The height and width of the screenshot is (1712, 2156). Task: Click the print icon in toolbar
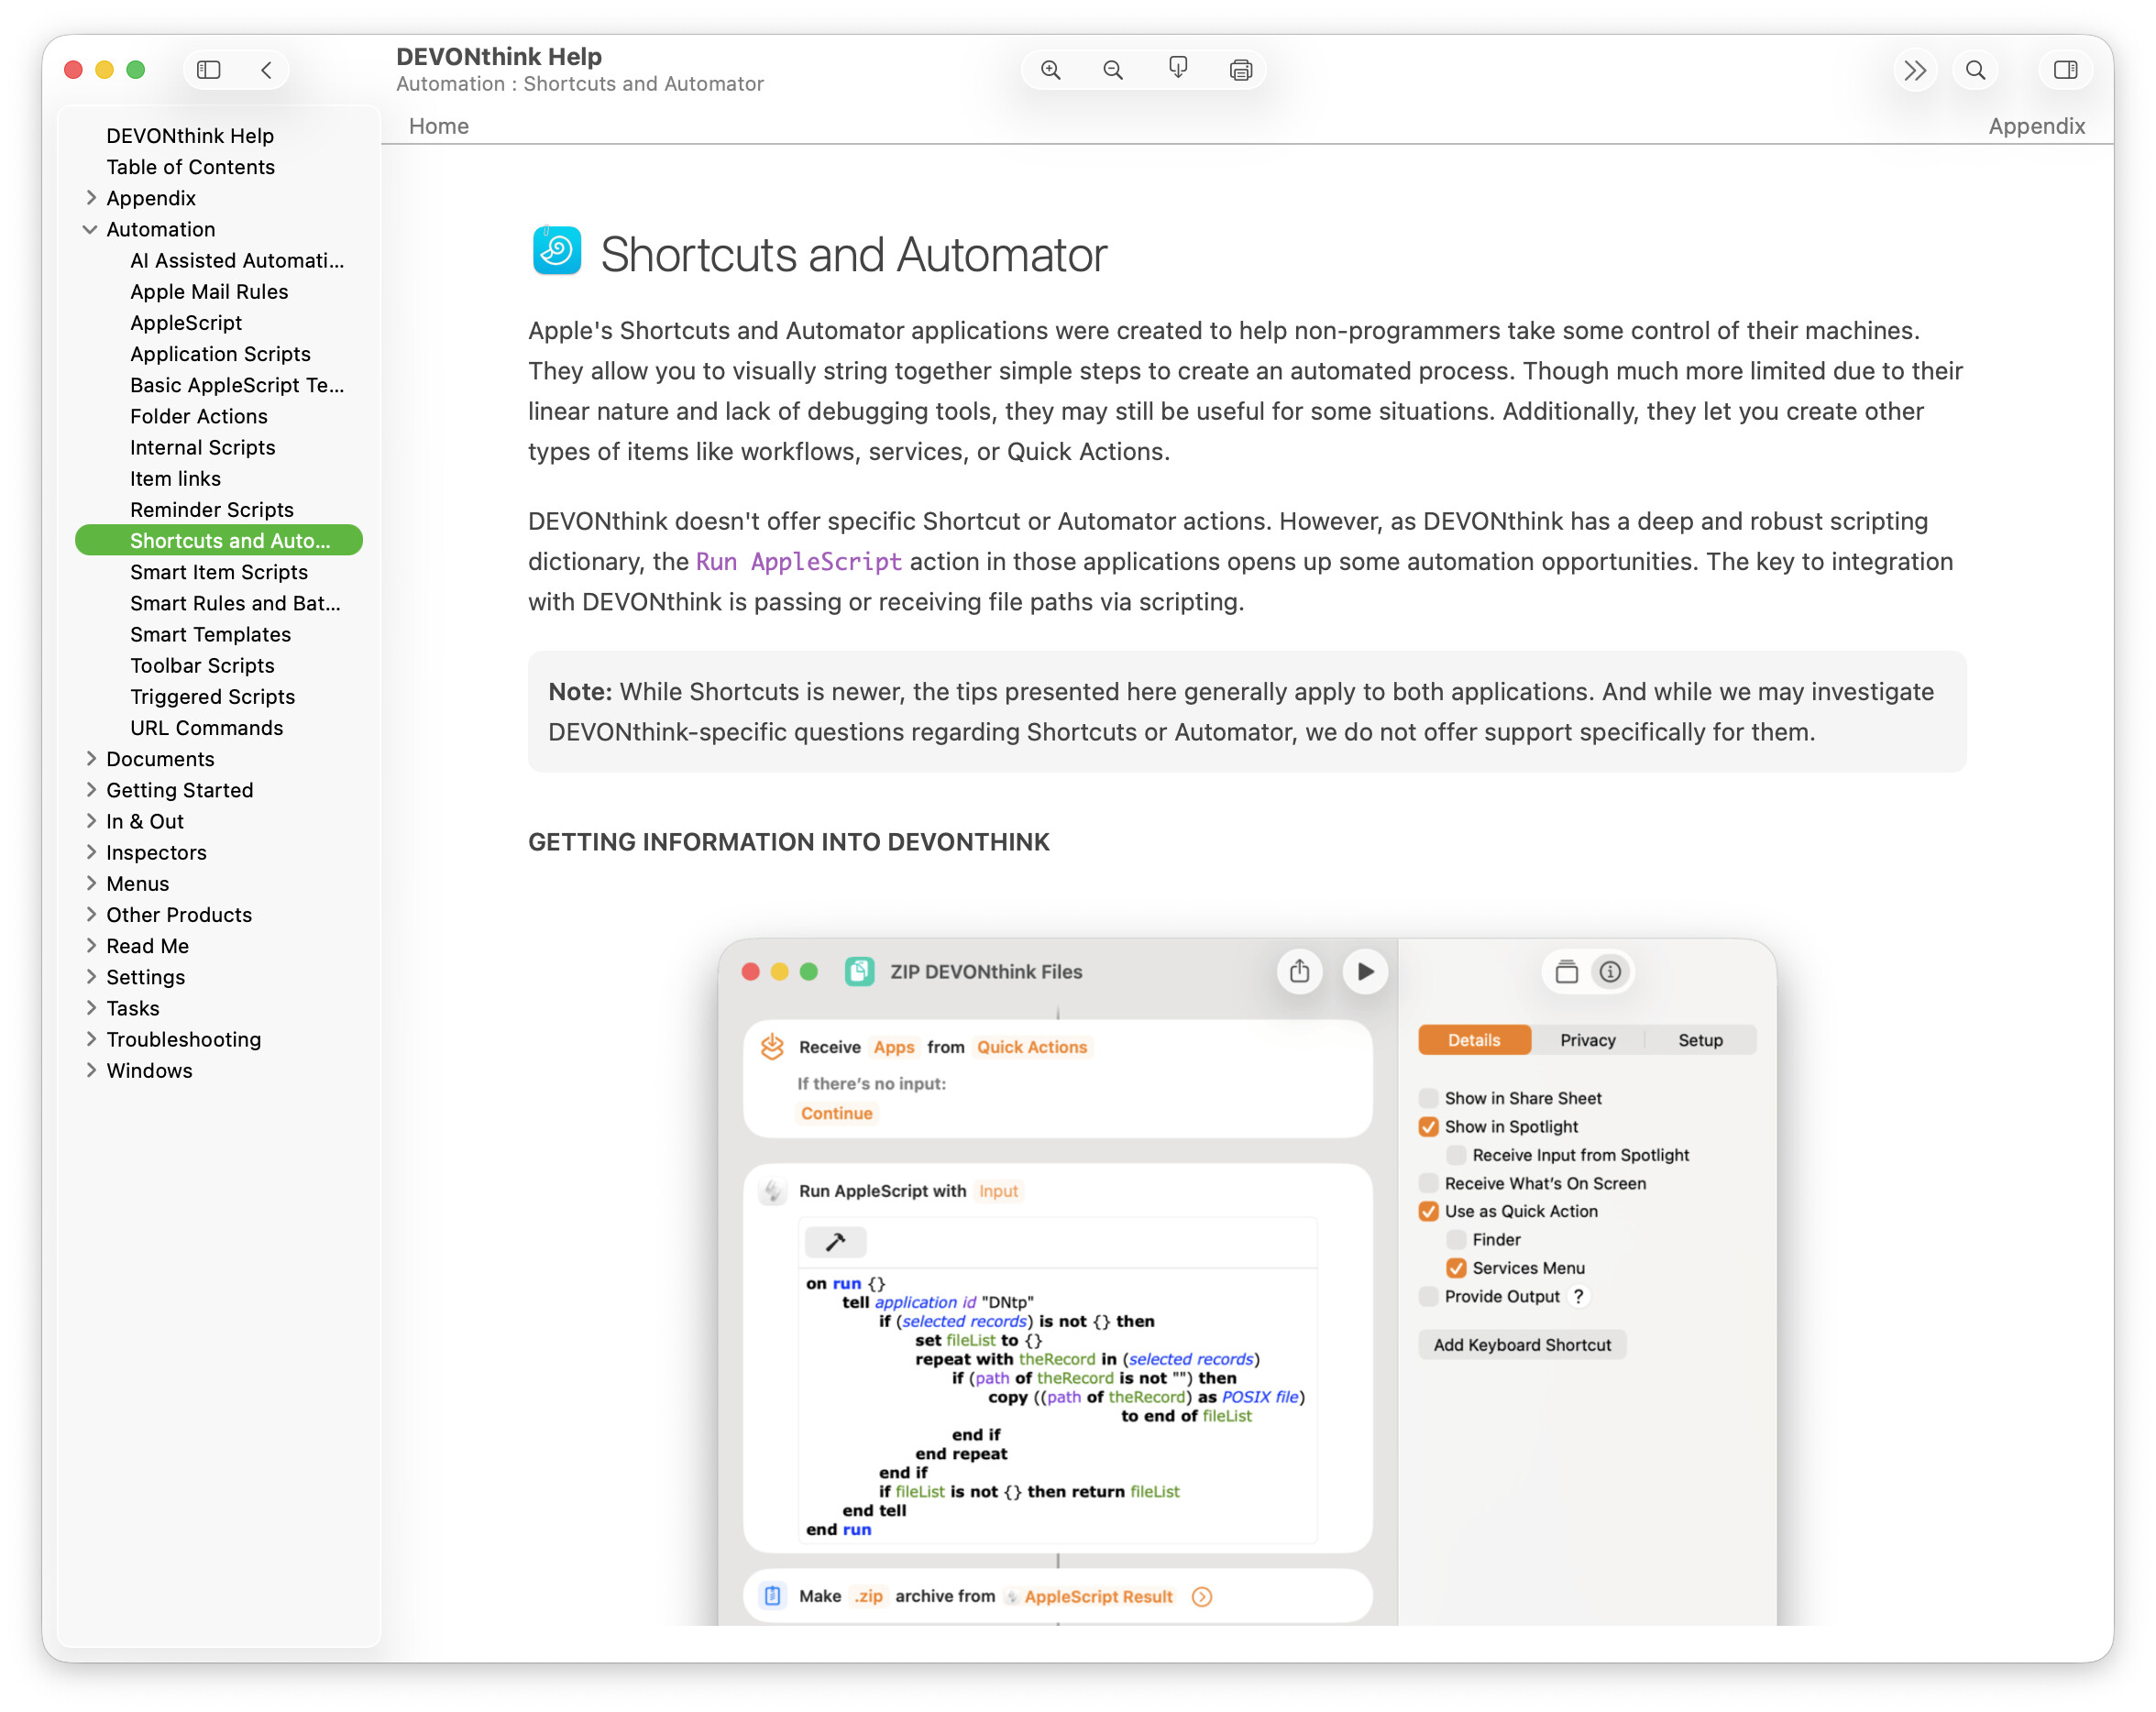coord(1240,70)
